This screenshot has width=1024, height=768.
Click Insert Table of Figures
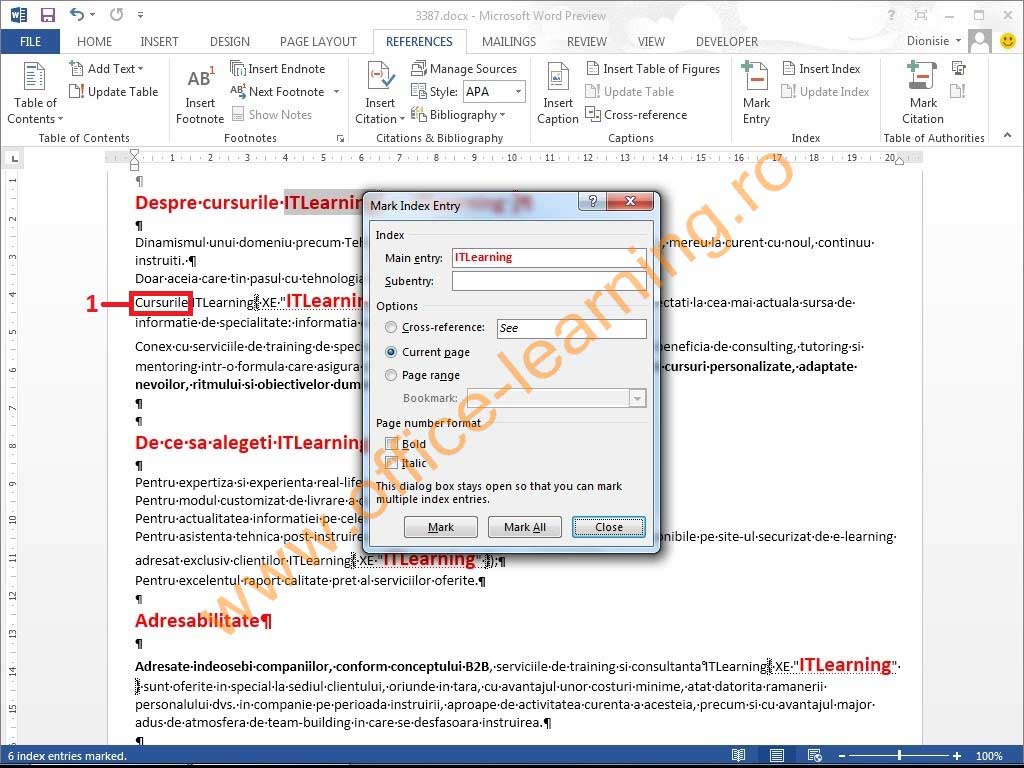pos(653,69)
